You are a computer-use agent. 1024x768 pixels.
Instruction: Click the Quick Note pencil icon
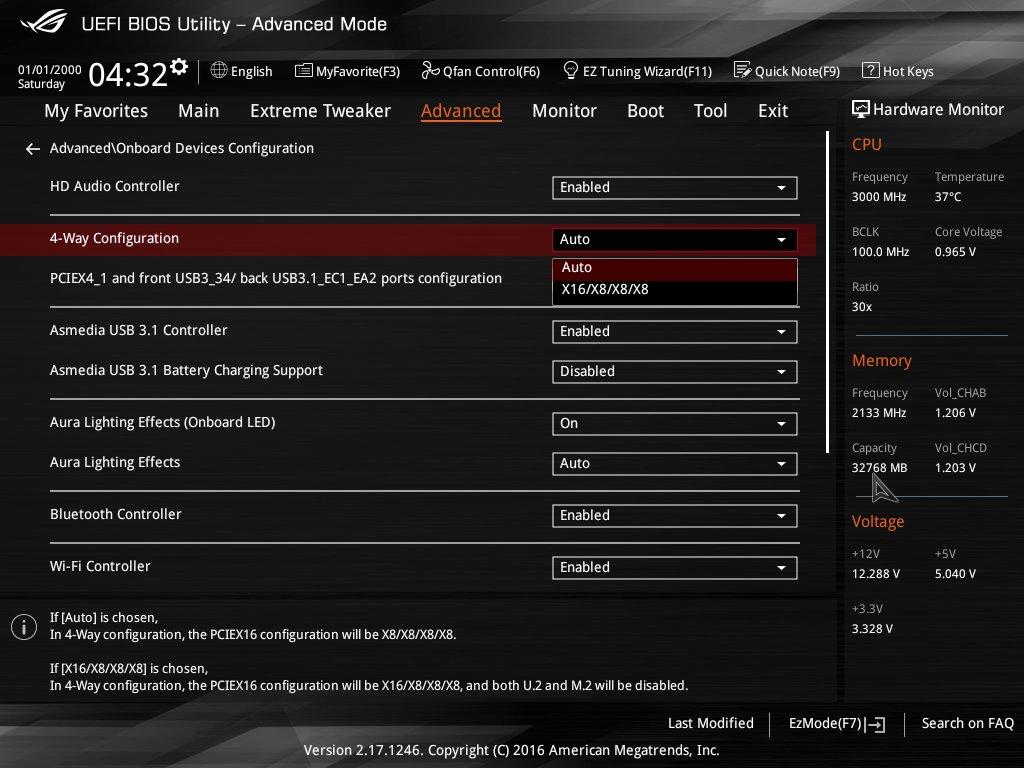click(743, 70)
